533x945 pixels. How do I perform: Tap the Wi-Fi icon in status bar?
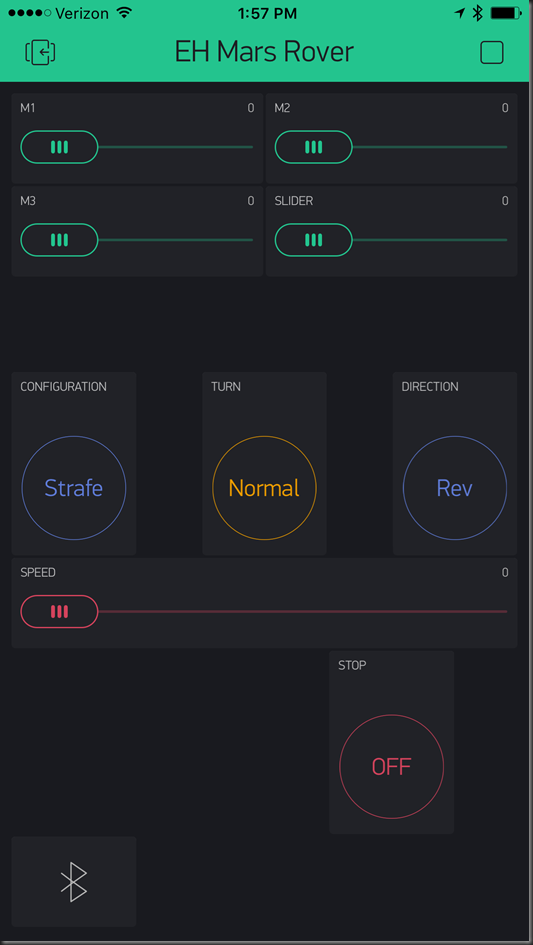124,13
